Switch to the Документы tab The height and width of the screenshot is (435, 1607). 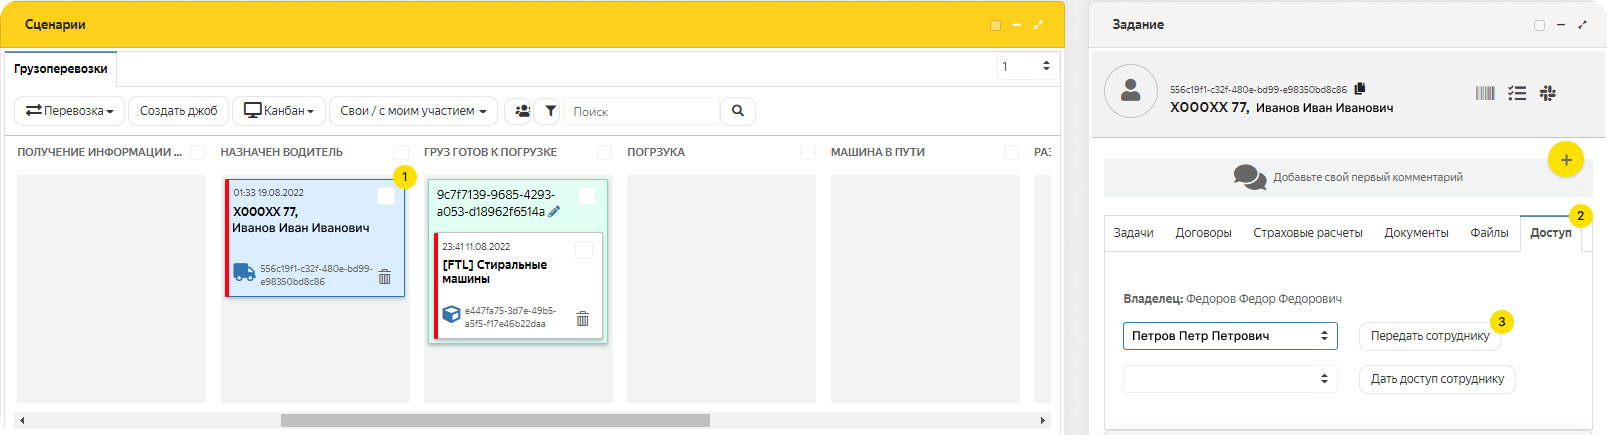pos(1416,233)
